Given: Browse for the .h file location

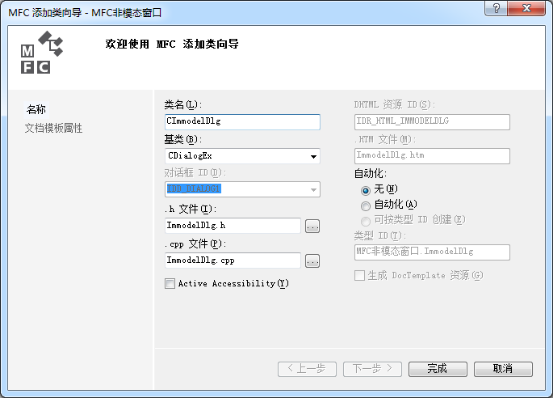Looking at the screenshot, I should point(312,226).
